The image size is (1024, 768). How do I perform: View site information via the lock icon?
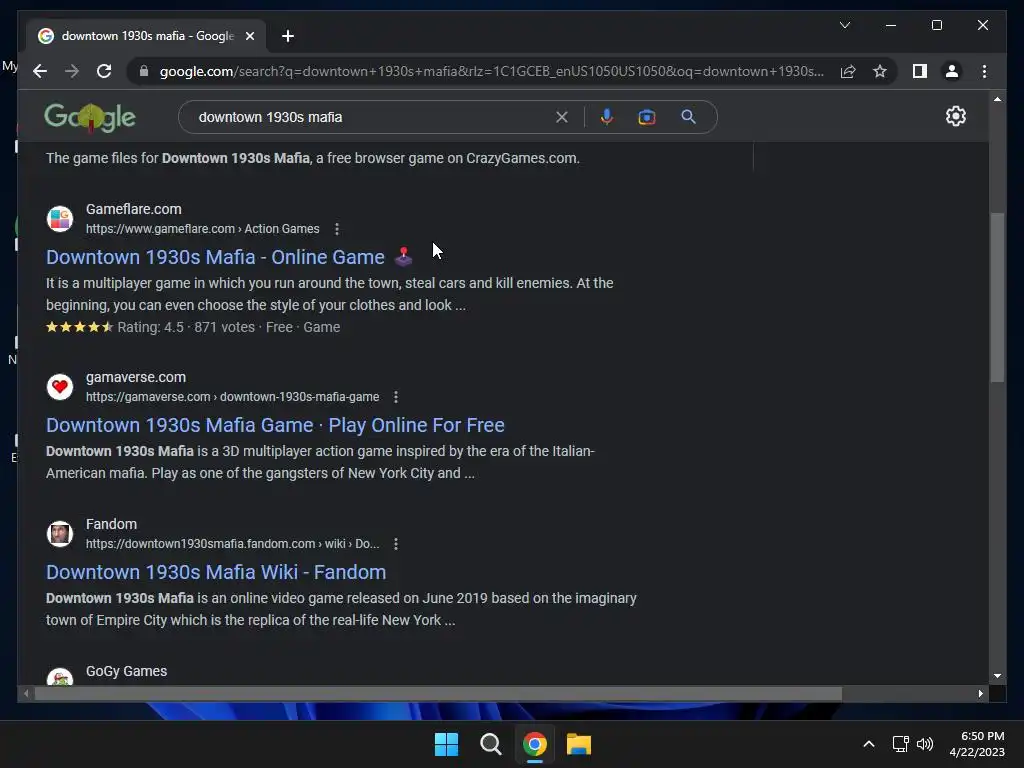144,71
